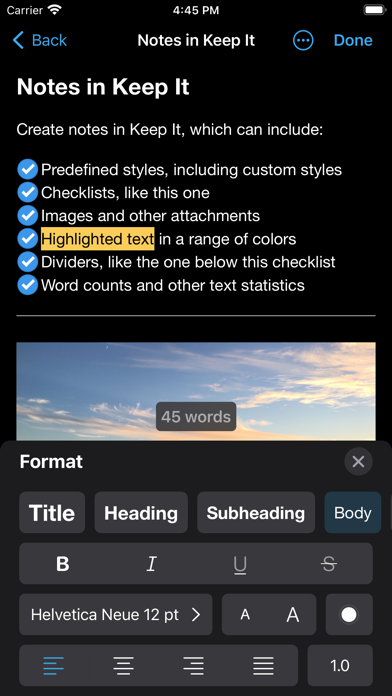Center align the text

click(123, 666)
